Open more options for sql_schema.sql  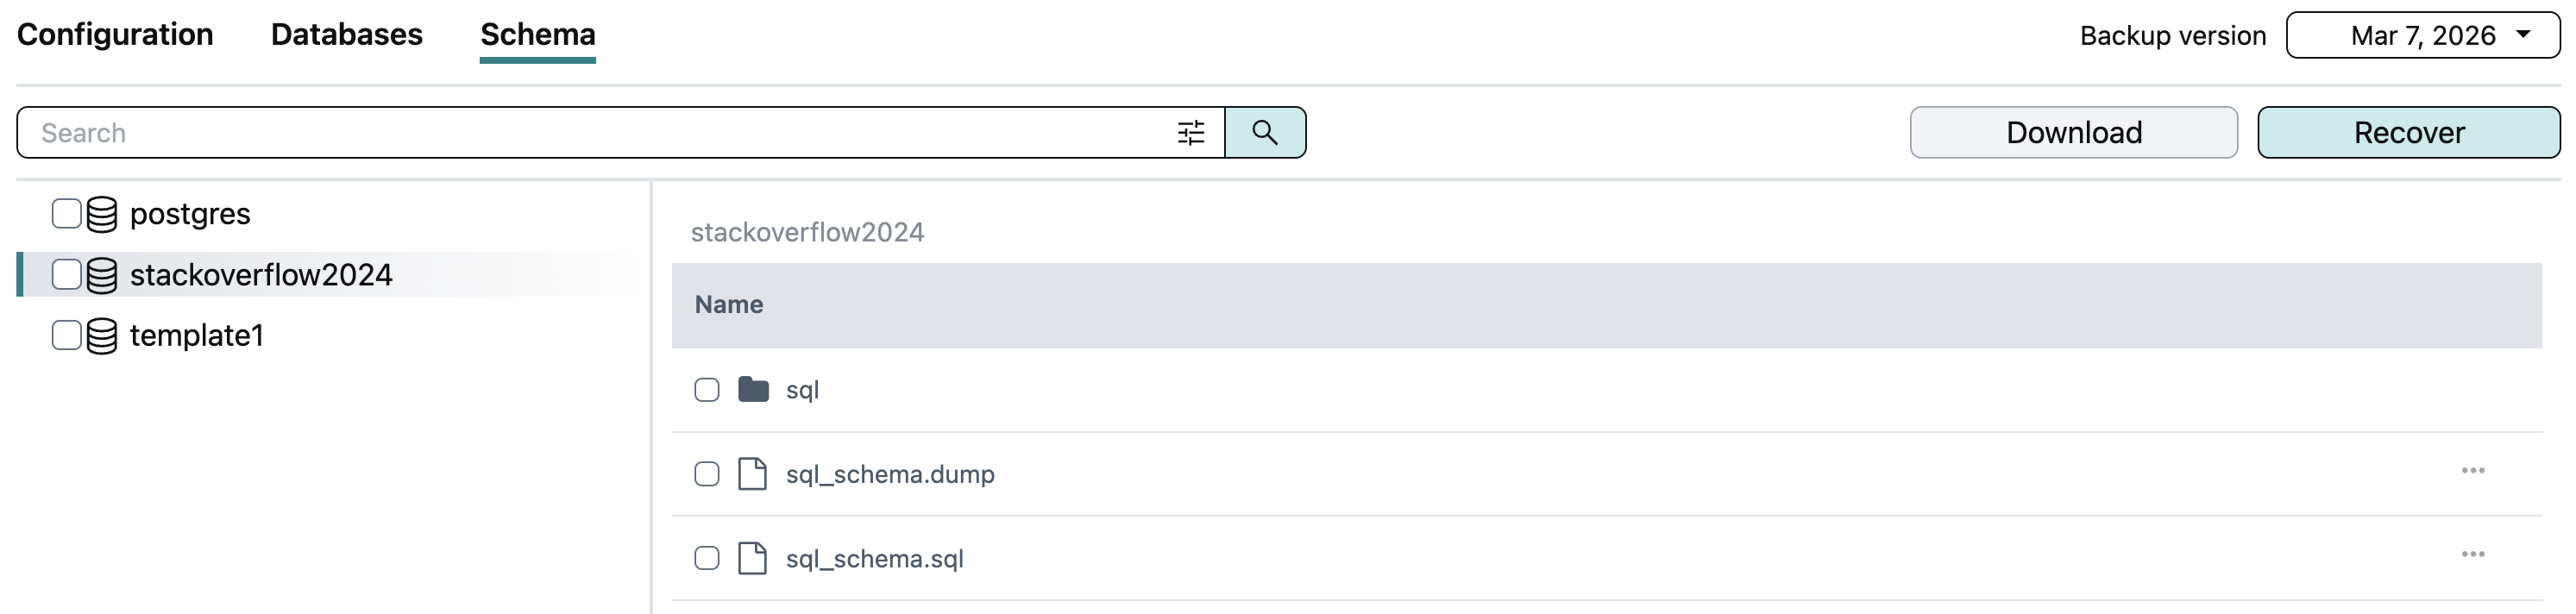(x=2472, y=555)
